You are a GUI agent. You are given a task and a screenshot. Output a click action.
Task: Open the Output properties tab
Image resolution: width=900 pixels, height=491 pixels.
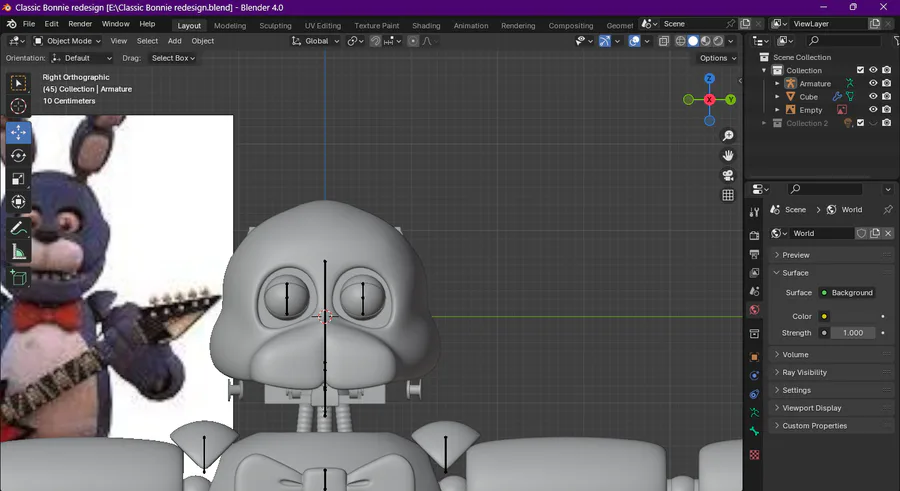point(754,254)
